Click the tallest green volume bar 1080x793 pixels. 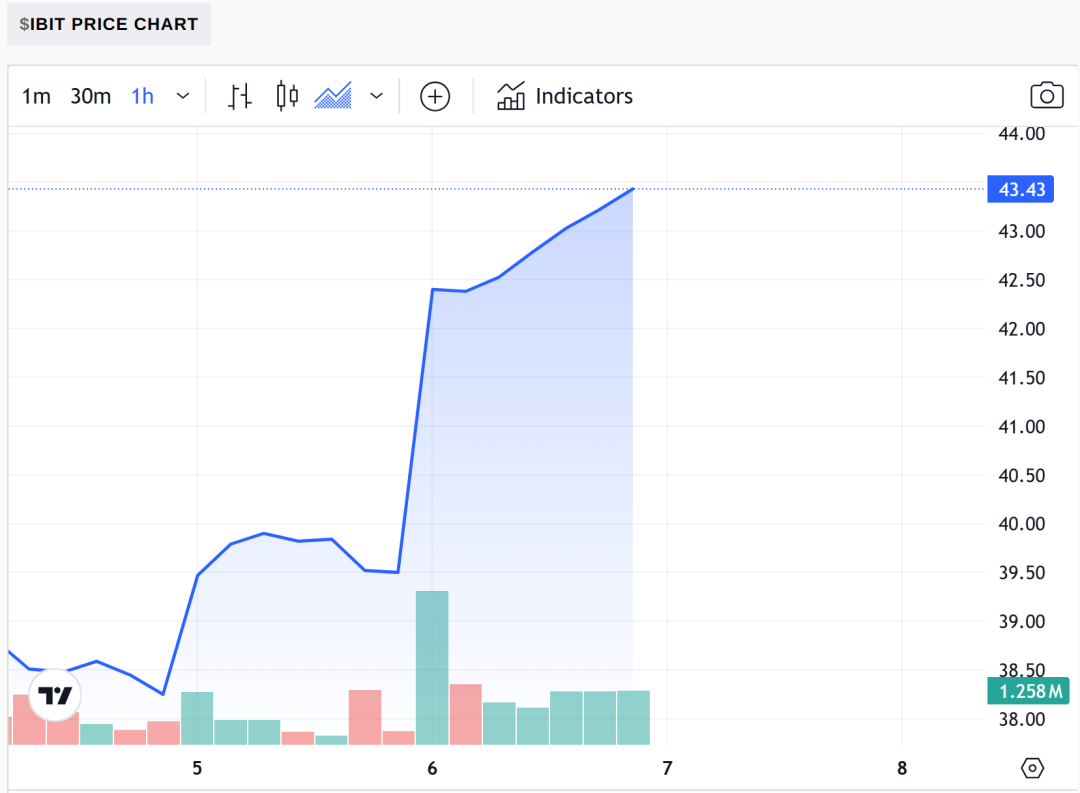click(x=432, y=668)
